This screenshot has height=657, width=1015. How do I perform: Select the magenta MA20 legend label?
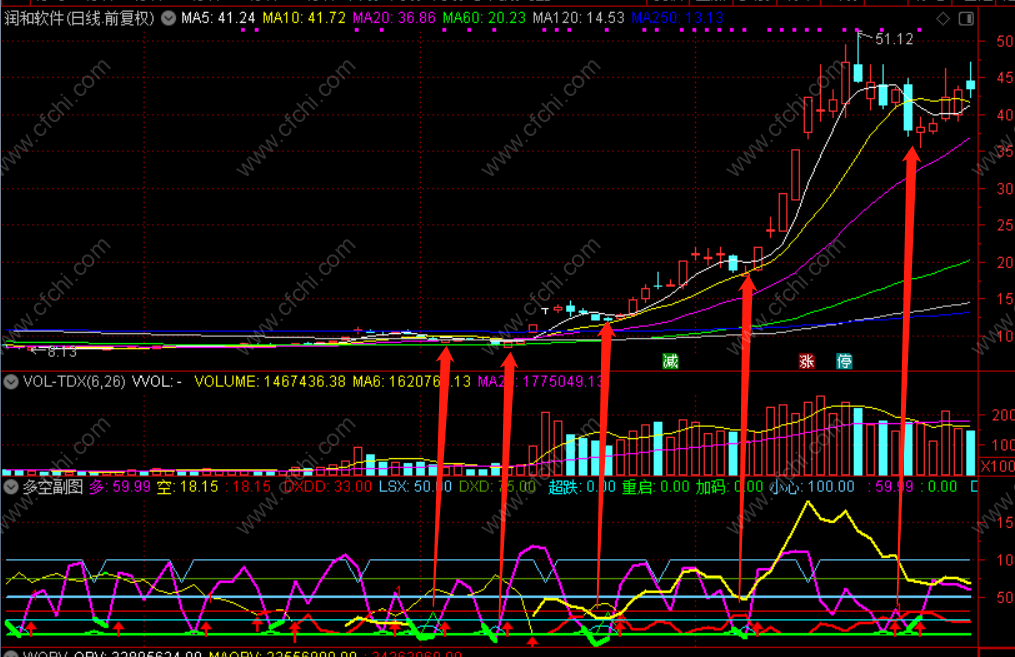[394, 18]
